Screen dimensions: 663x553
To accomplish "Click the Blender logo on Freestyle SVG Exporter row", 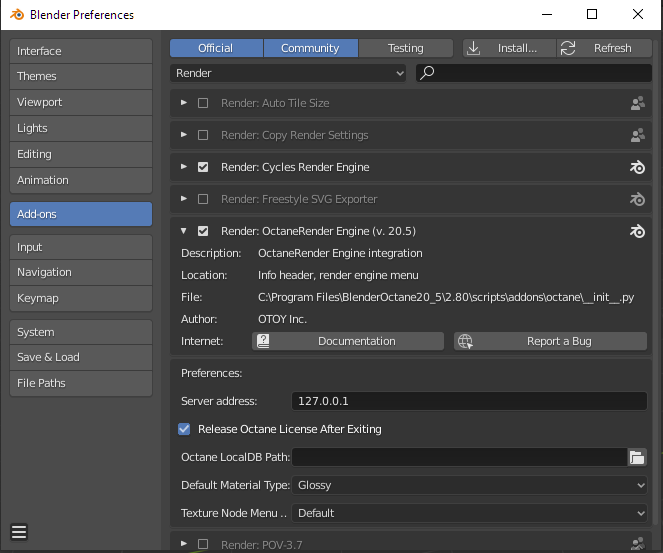I will coord(637,199).
